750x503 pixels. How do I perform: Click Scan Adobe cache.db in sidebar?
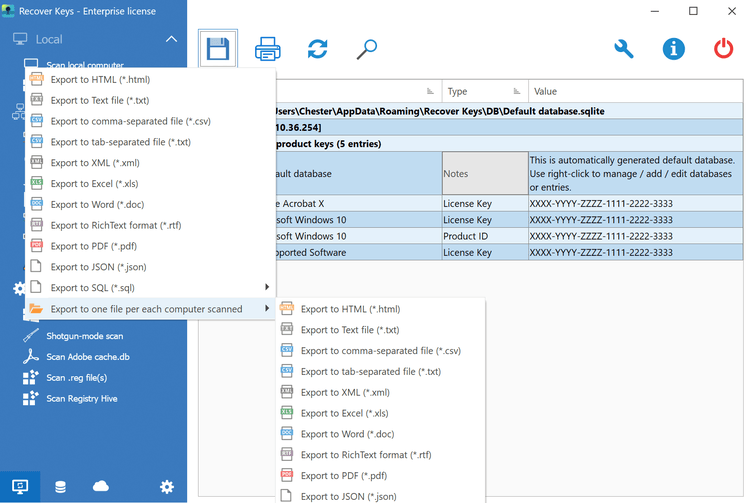point(87,357)
